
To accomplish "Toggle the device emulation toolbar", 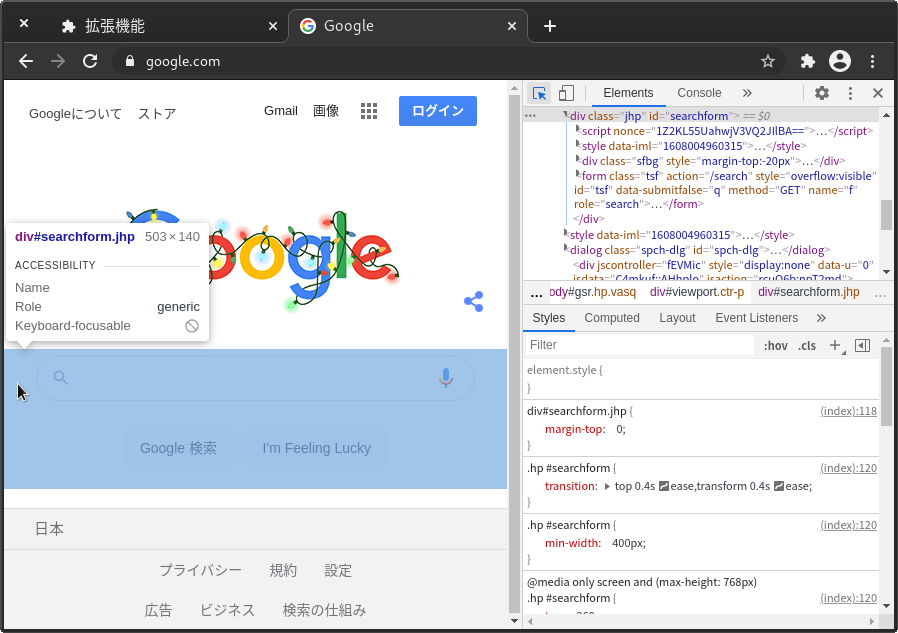I will click(566, 93).
